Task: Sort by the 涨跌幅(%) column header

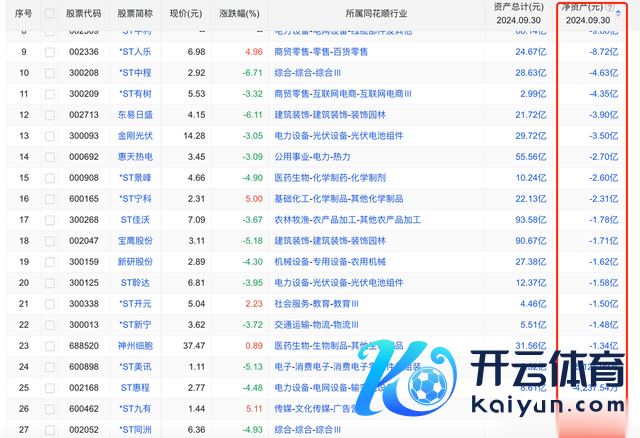Action: (x=241, y=15)
